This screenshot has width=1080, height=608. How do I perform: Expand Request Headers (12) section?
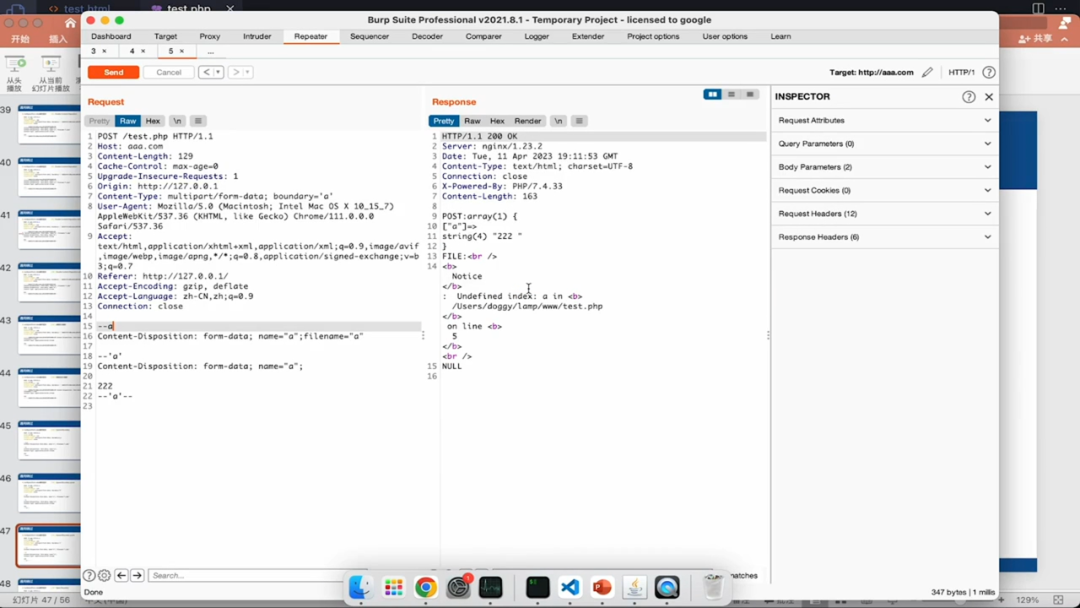tap(884, 214)
